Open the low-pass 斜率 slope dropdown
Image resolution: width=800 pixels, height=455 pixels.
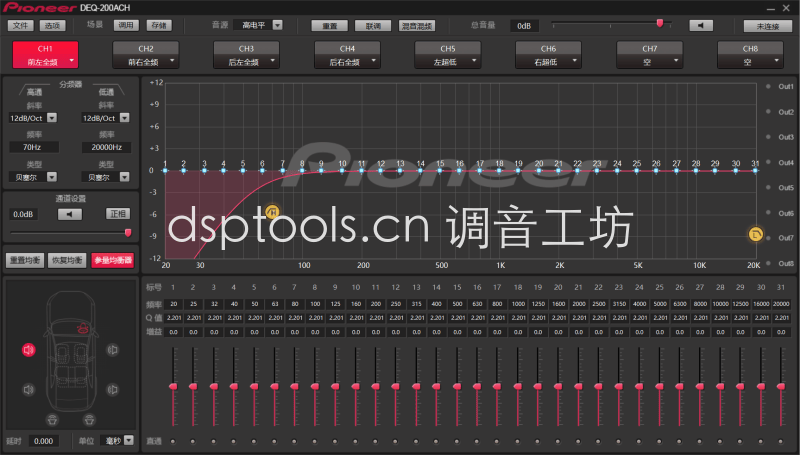pyautogui.click(x=124, y=118)
